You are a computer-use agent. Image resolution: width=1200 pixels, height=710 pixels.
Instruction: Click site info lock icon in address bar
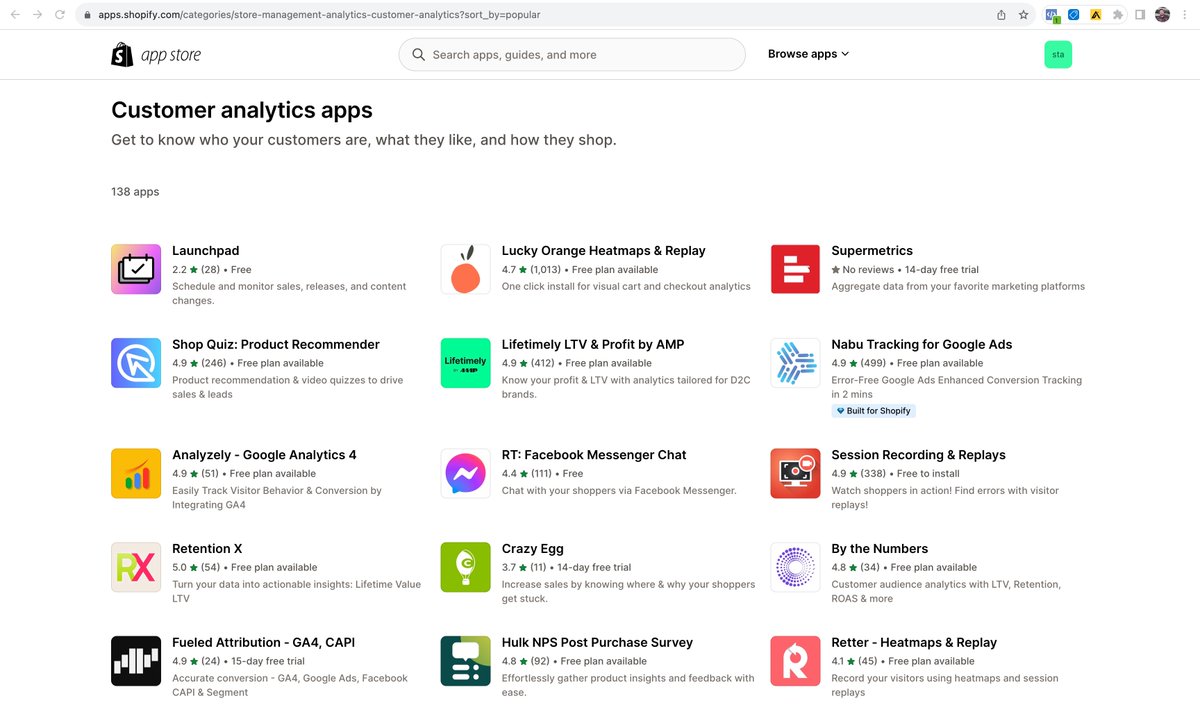(x=87, y=15)
